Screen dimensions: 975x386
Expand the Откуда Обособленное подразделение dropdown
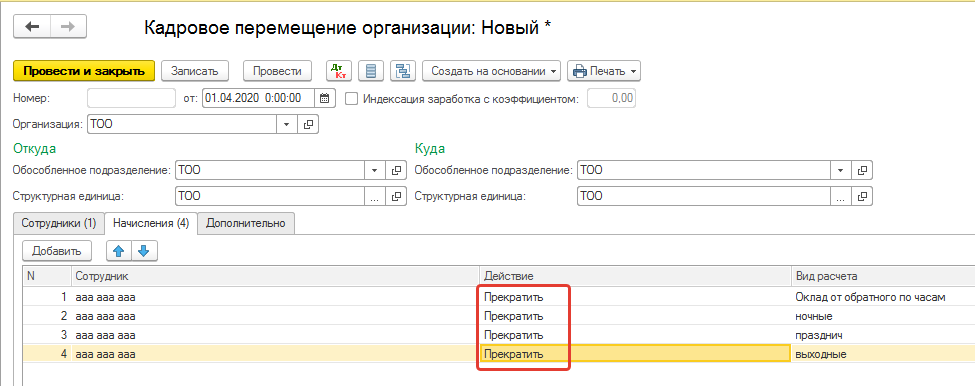pyautogui.click(x=374, y=170)
